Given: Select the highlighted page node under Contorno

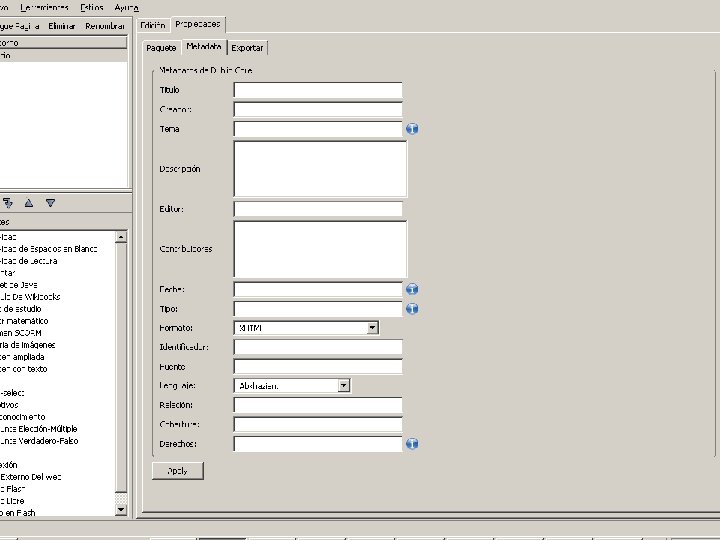Looking at the screenshot, I should pos(63,56).
